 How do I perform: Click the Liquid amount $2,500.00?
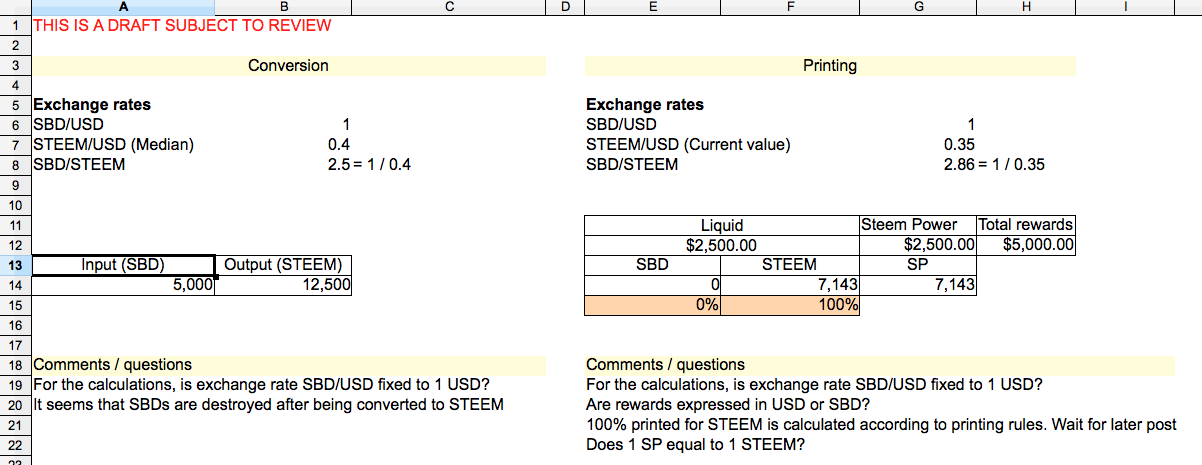coord(722,244)
